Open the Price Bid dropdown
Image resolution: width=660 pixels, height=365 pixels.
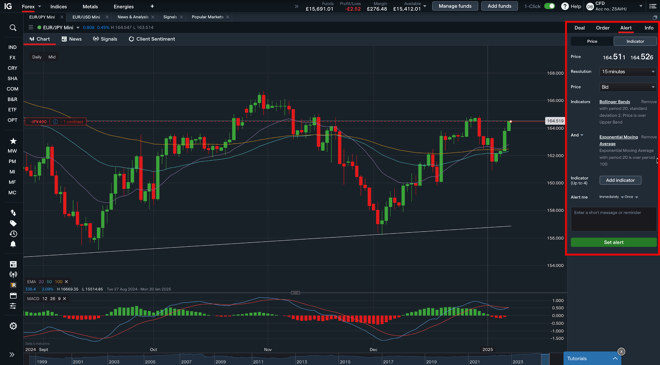pyautogui.click(x=628, y=87)
